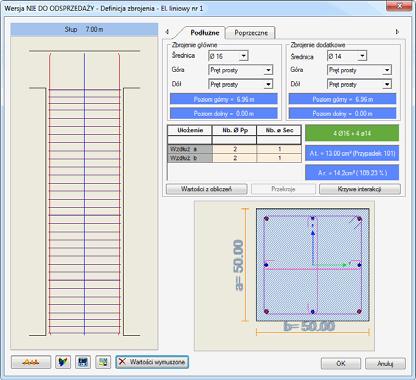Screen dimensions: 416x380
Task: Click main Poziom dolny = 0.00 m bar
Action: 224,114
